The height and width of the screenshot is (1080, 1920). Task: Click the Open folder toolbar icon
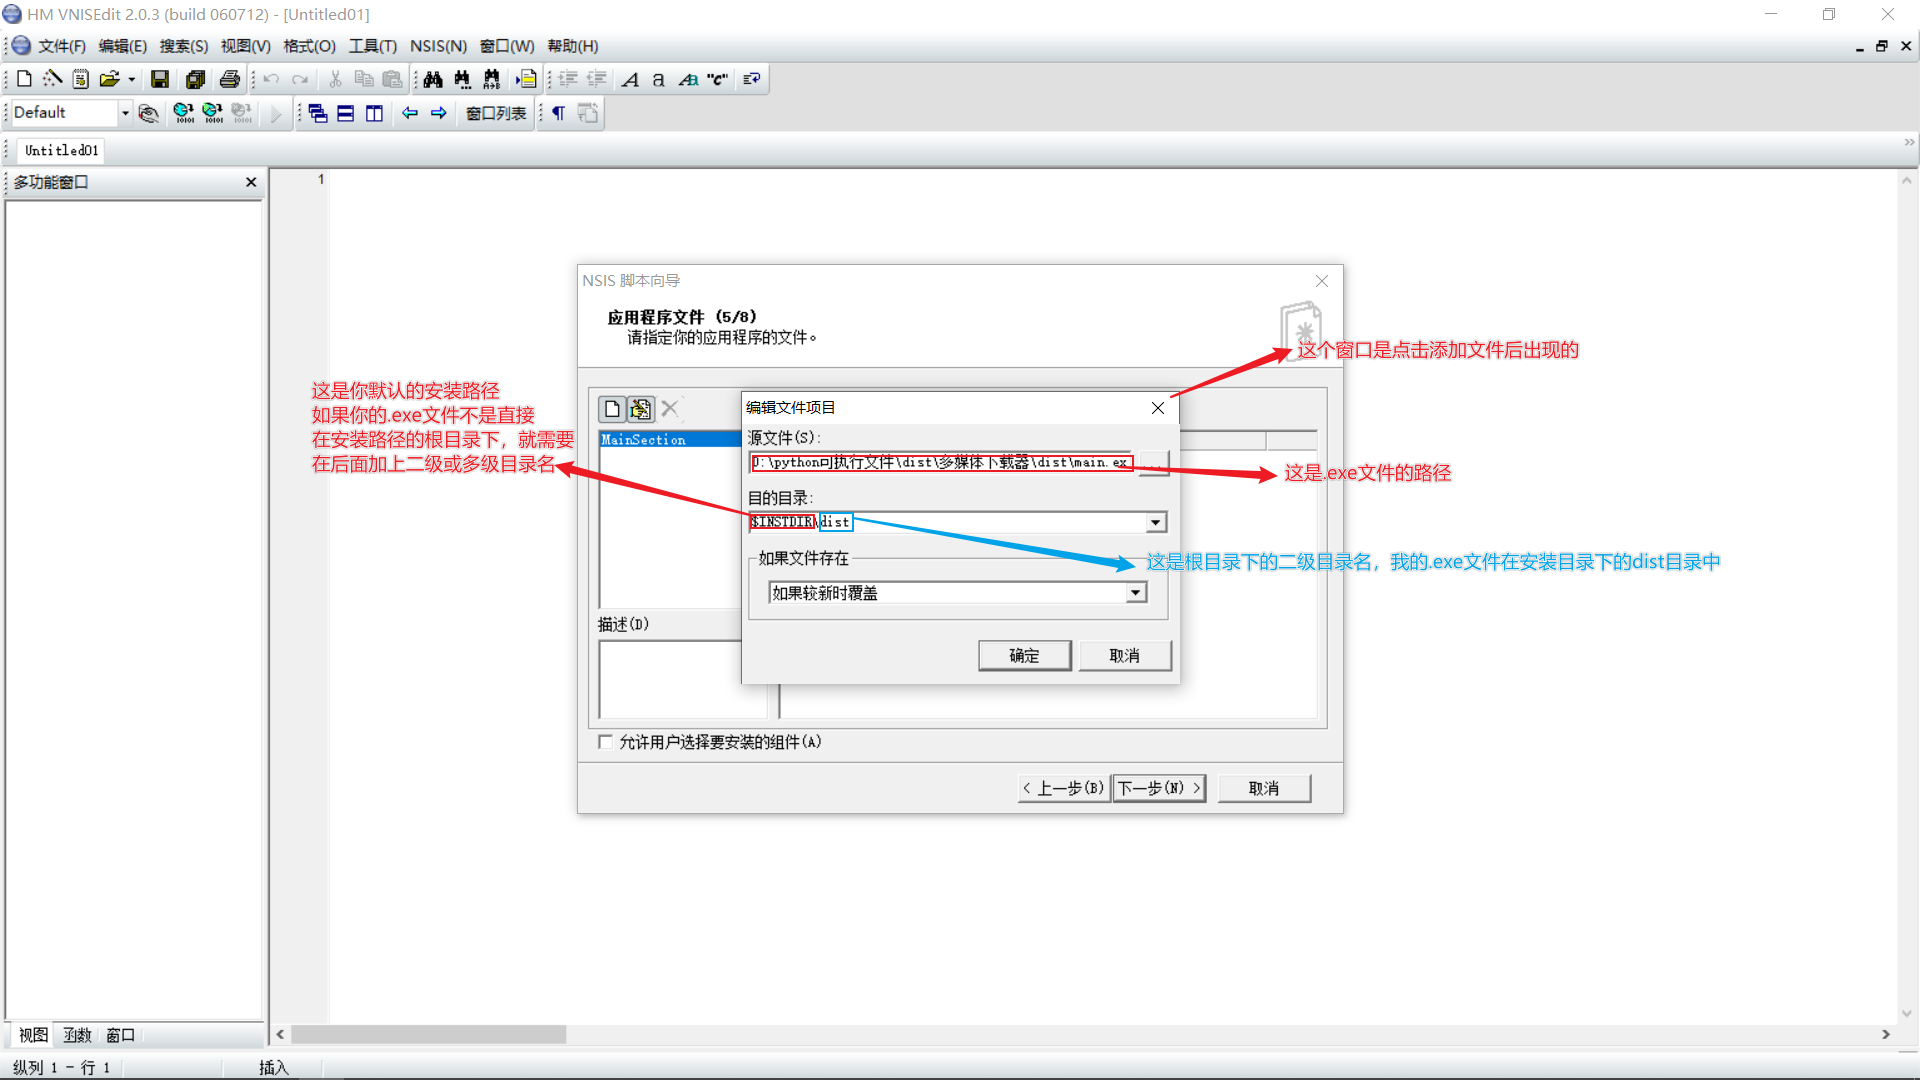point(109,79)
